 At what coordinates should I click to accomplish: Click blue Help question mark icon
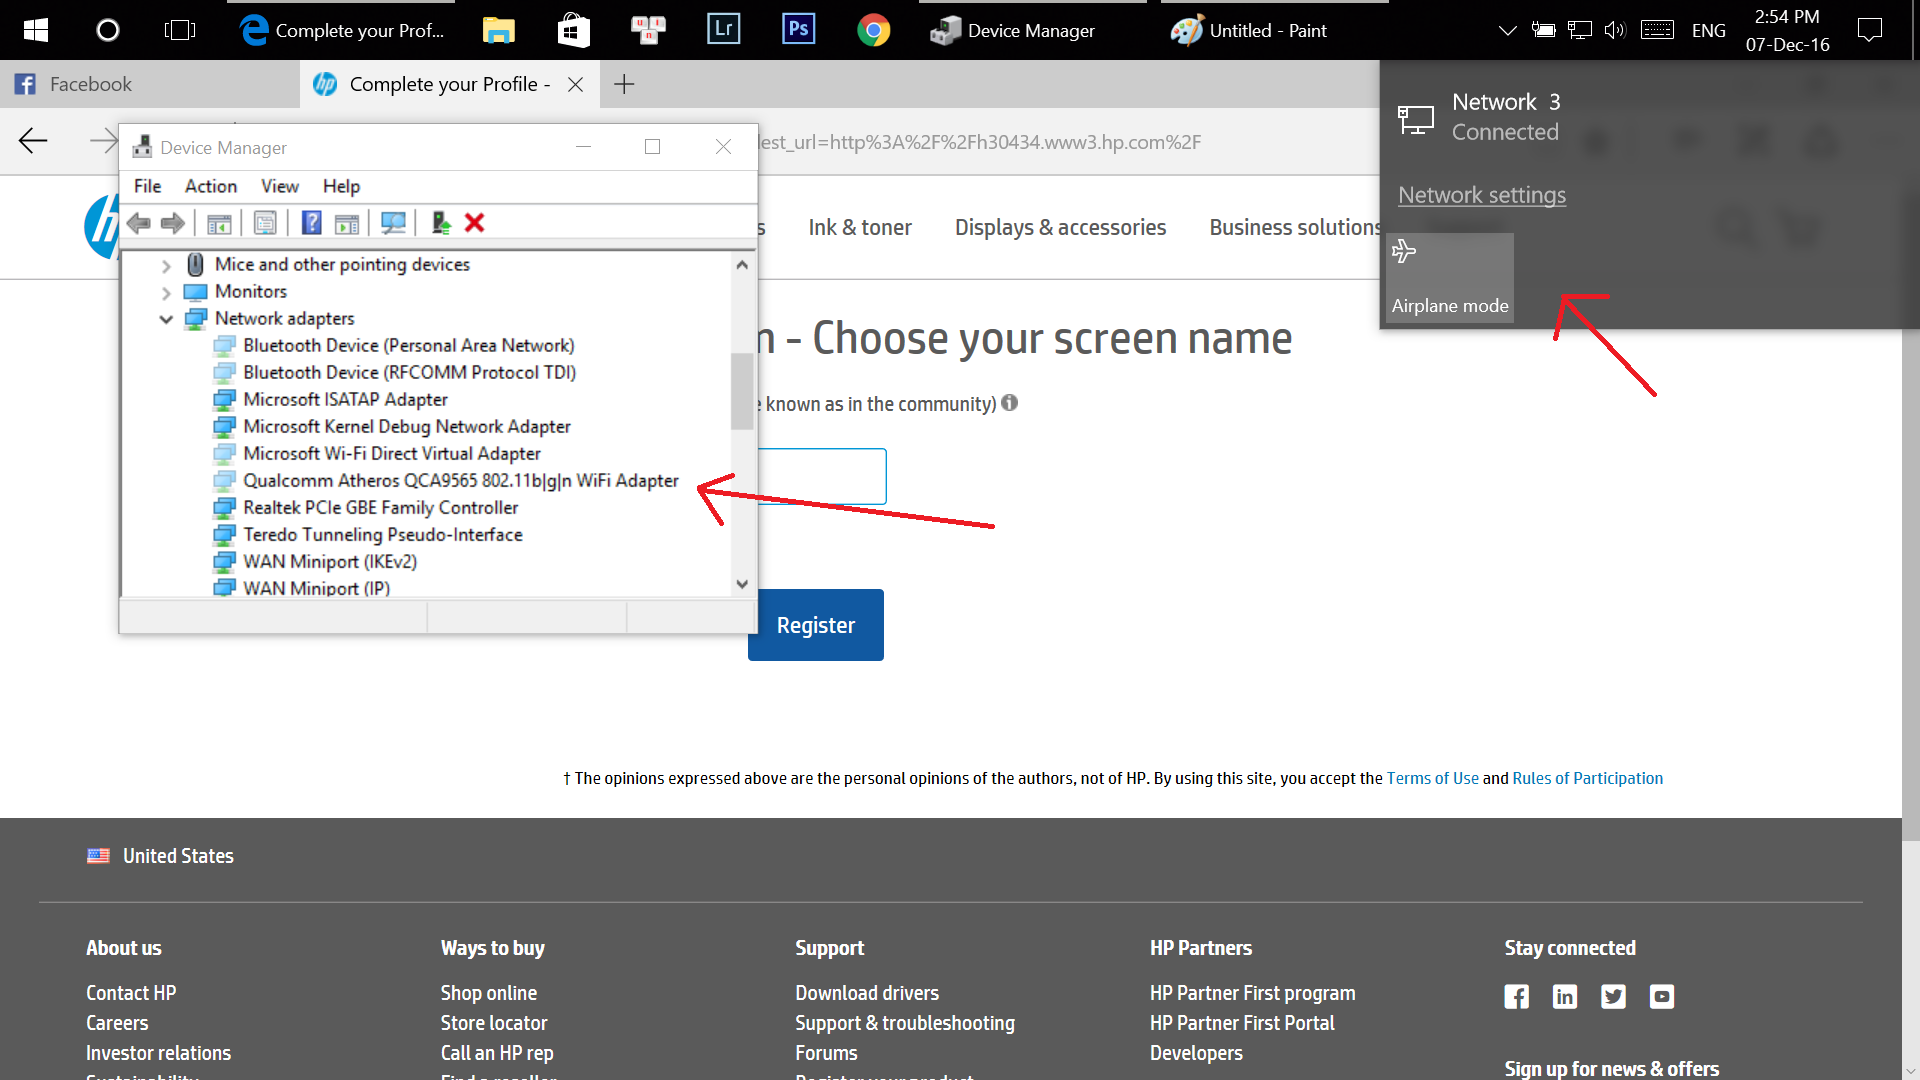(312, 223)
